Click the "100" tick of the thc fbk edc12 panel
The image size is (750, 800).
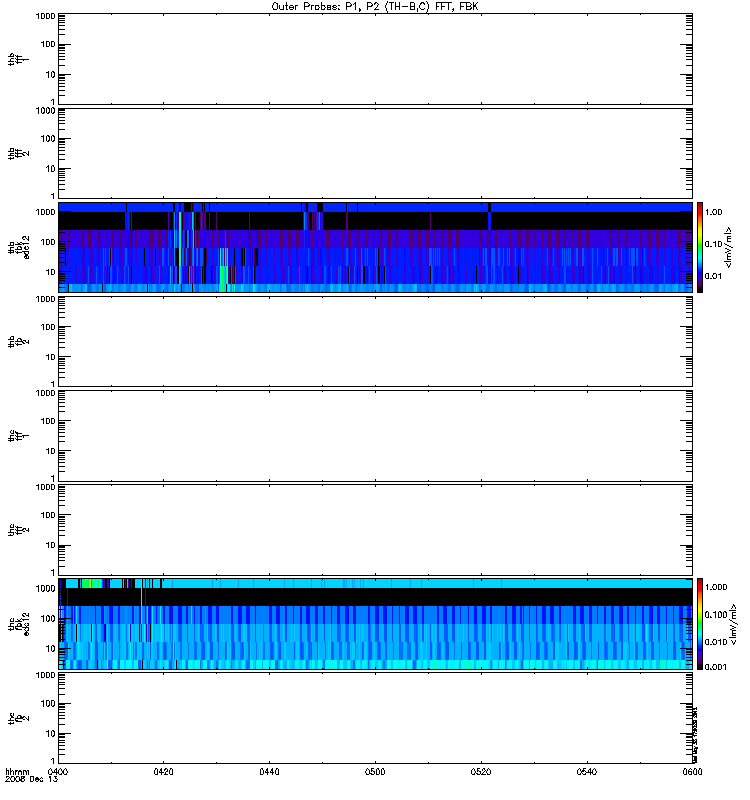(x=48, y=619)
